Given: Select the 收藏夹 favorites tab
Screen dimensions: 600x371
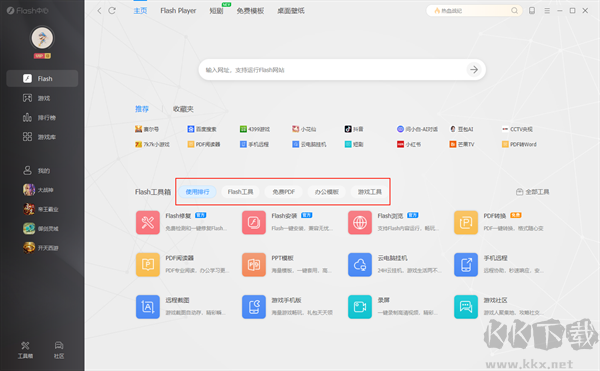Looking at the screenshot, I should point(183,109).
